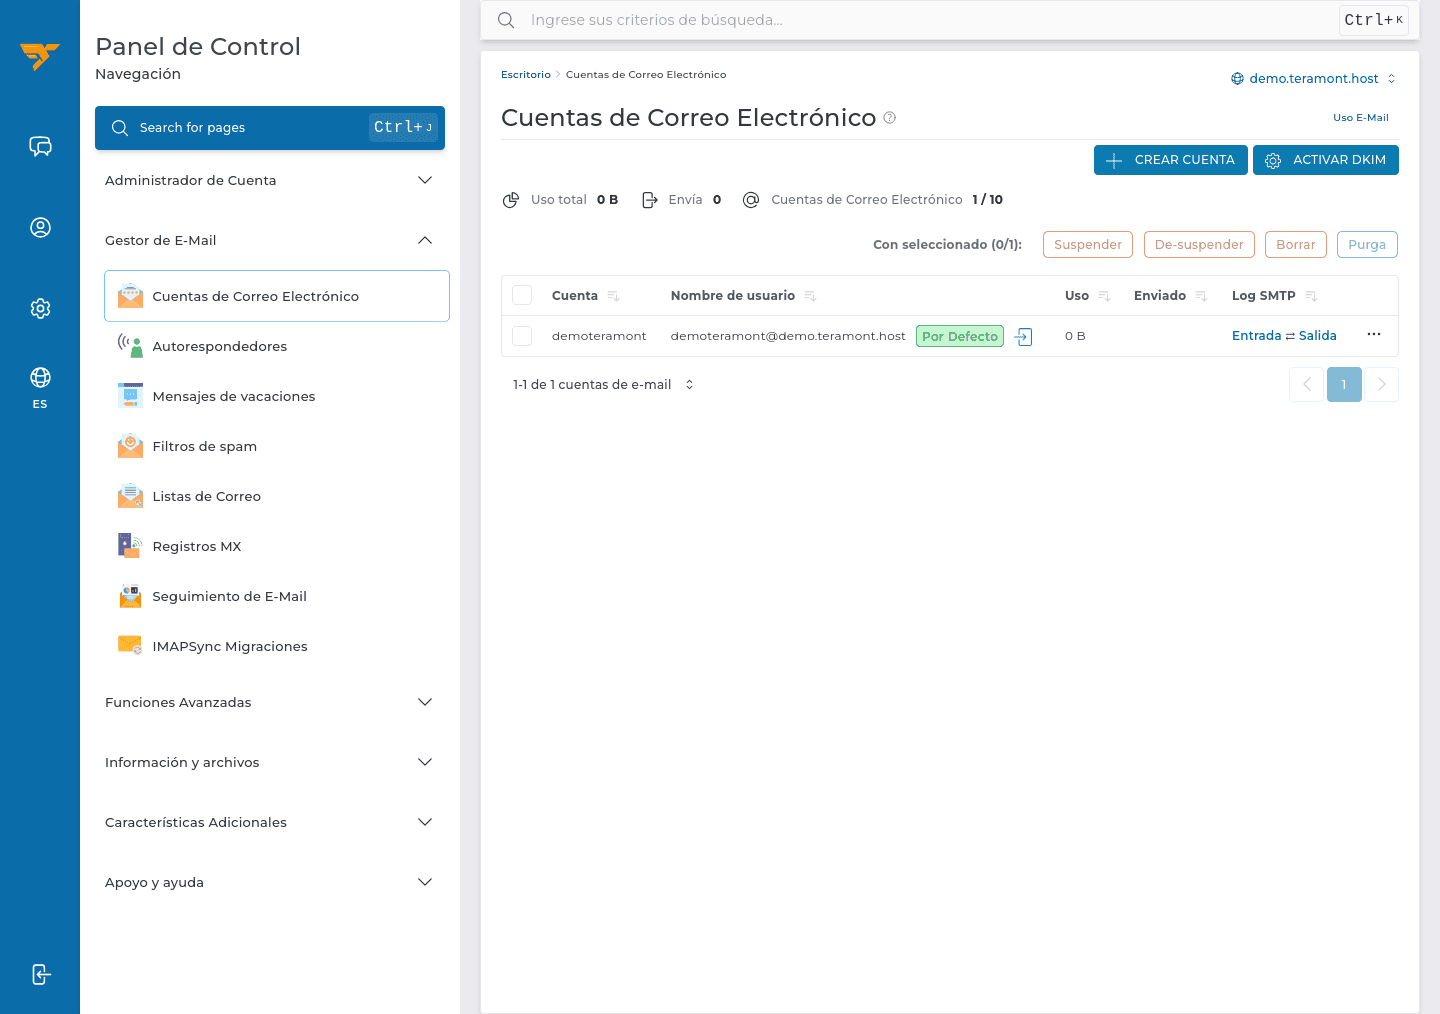Open the Autorespondedores menu item
The height and width of the screenshot is (1014, 1440).
[x=277, y=346]
